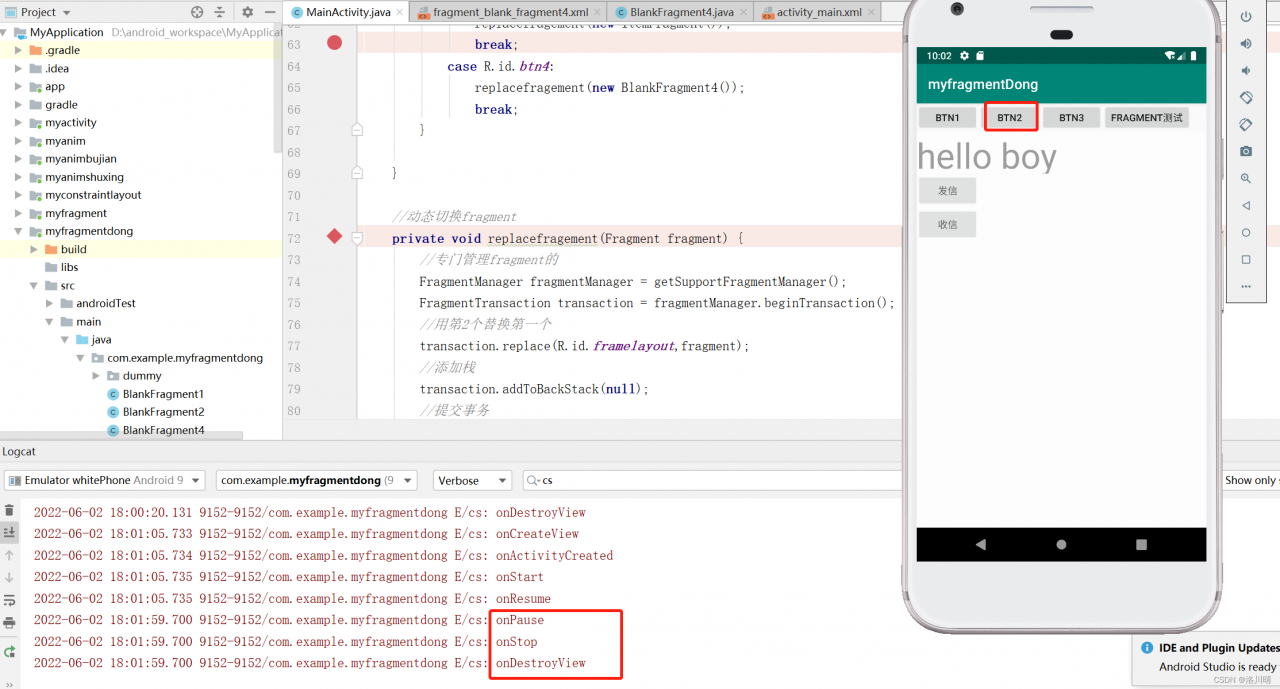Restart logcat with green restart icon
Viewport: 1280px width, 689px height.
point(10,652)
